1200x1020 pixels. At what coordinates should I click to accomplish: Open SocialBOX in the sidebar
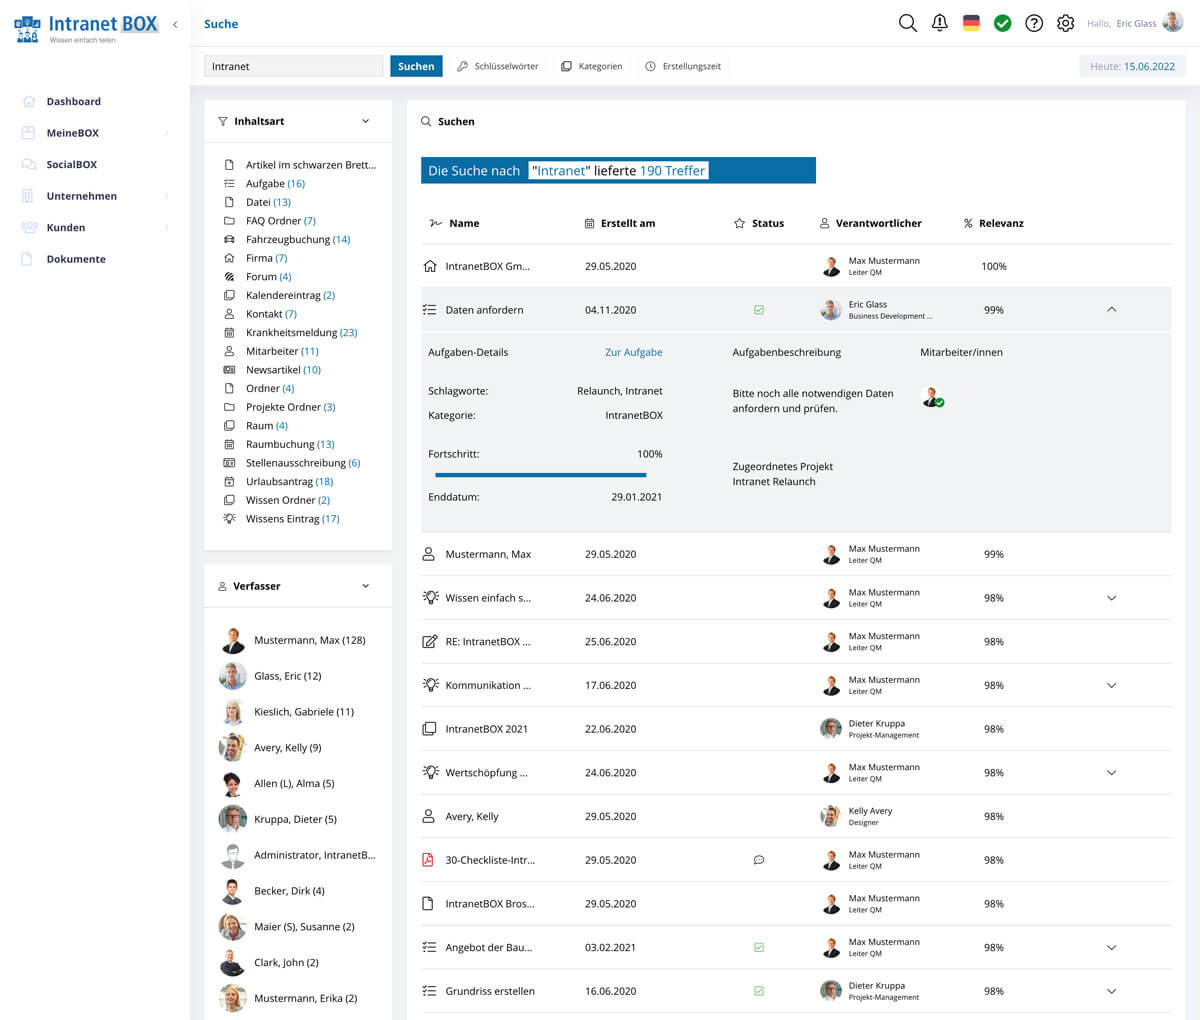click(71, 164)
